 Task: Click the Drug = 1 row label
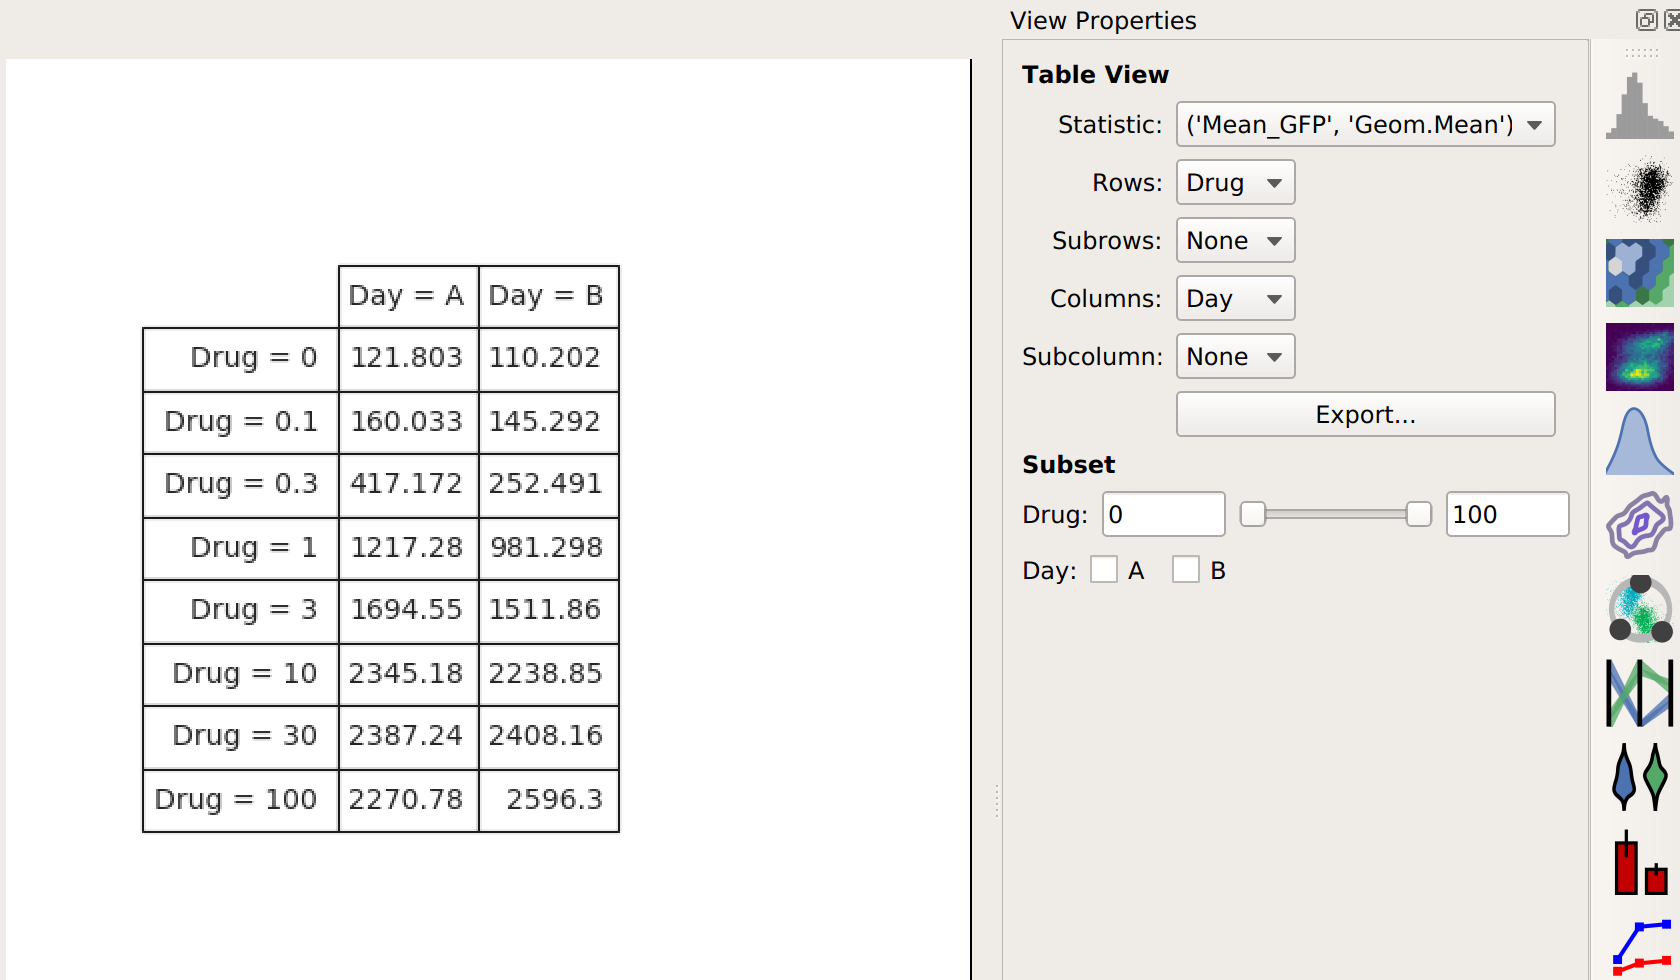coord(241,549)
